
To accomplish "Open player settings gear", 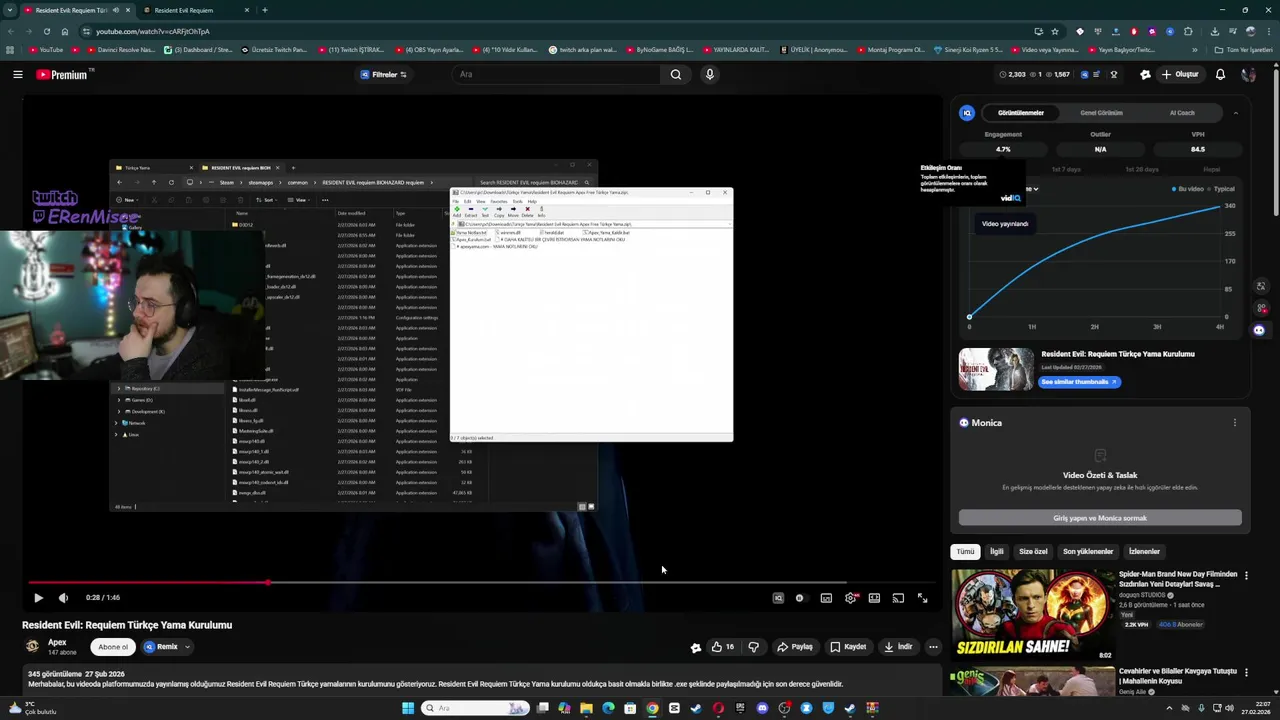I will (x=850, y=598).
